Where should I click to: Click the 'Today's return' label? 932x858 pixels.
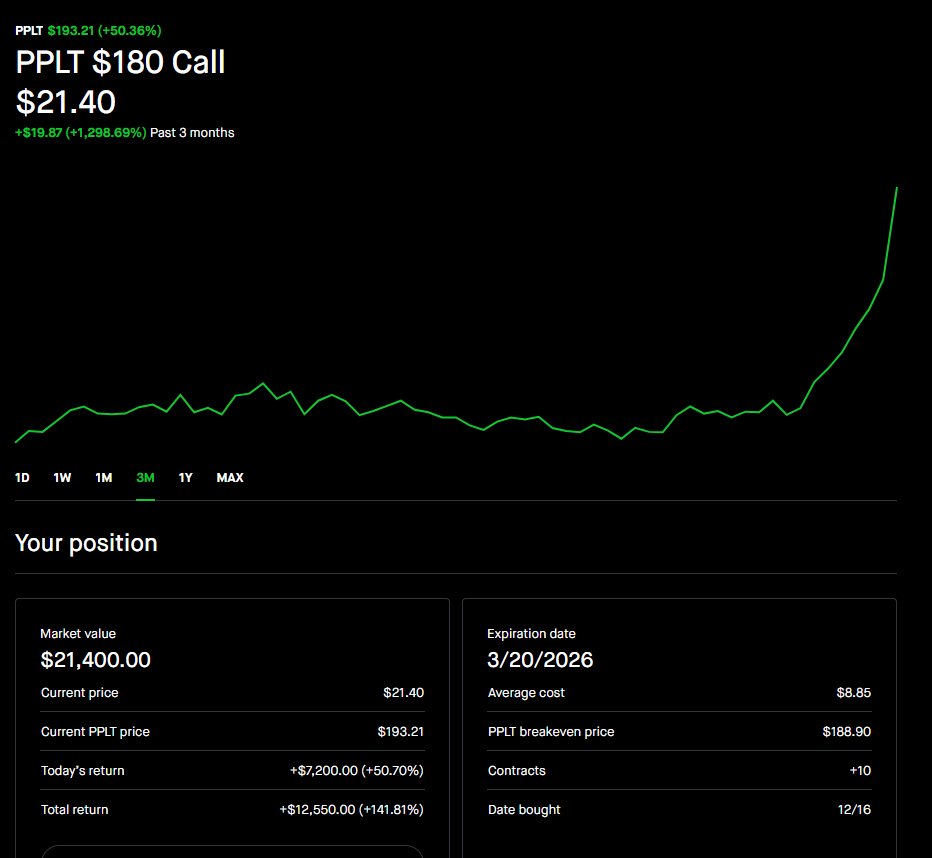click(x=83, y=771)
